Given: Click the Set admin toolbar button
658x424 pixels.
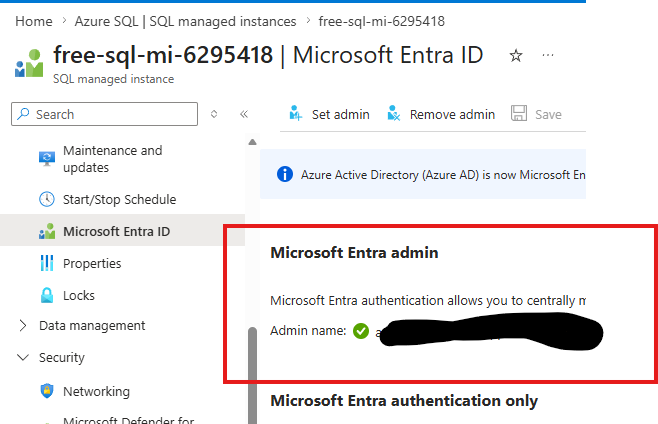Looking at the screenshot, I should click(x=329, y=114).
